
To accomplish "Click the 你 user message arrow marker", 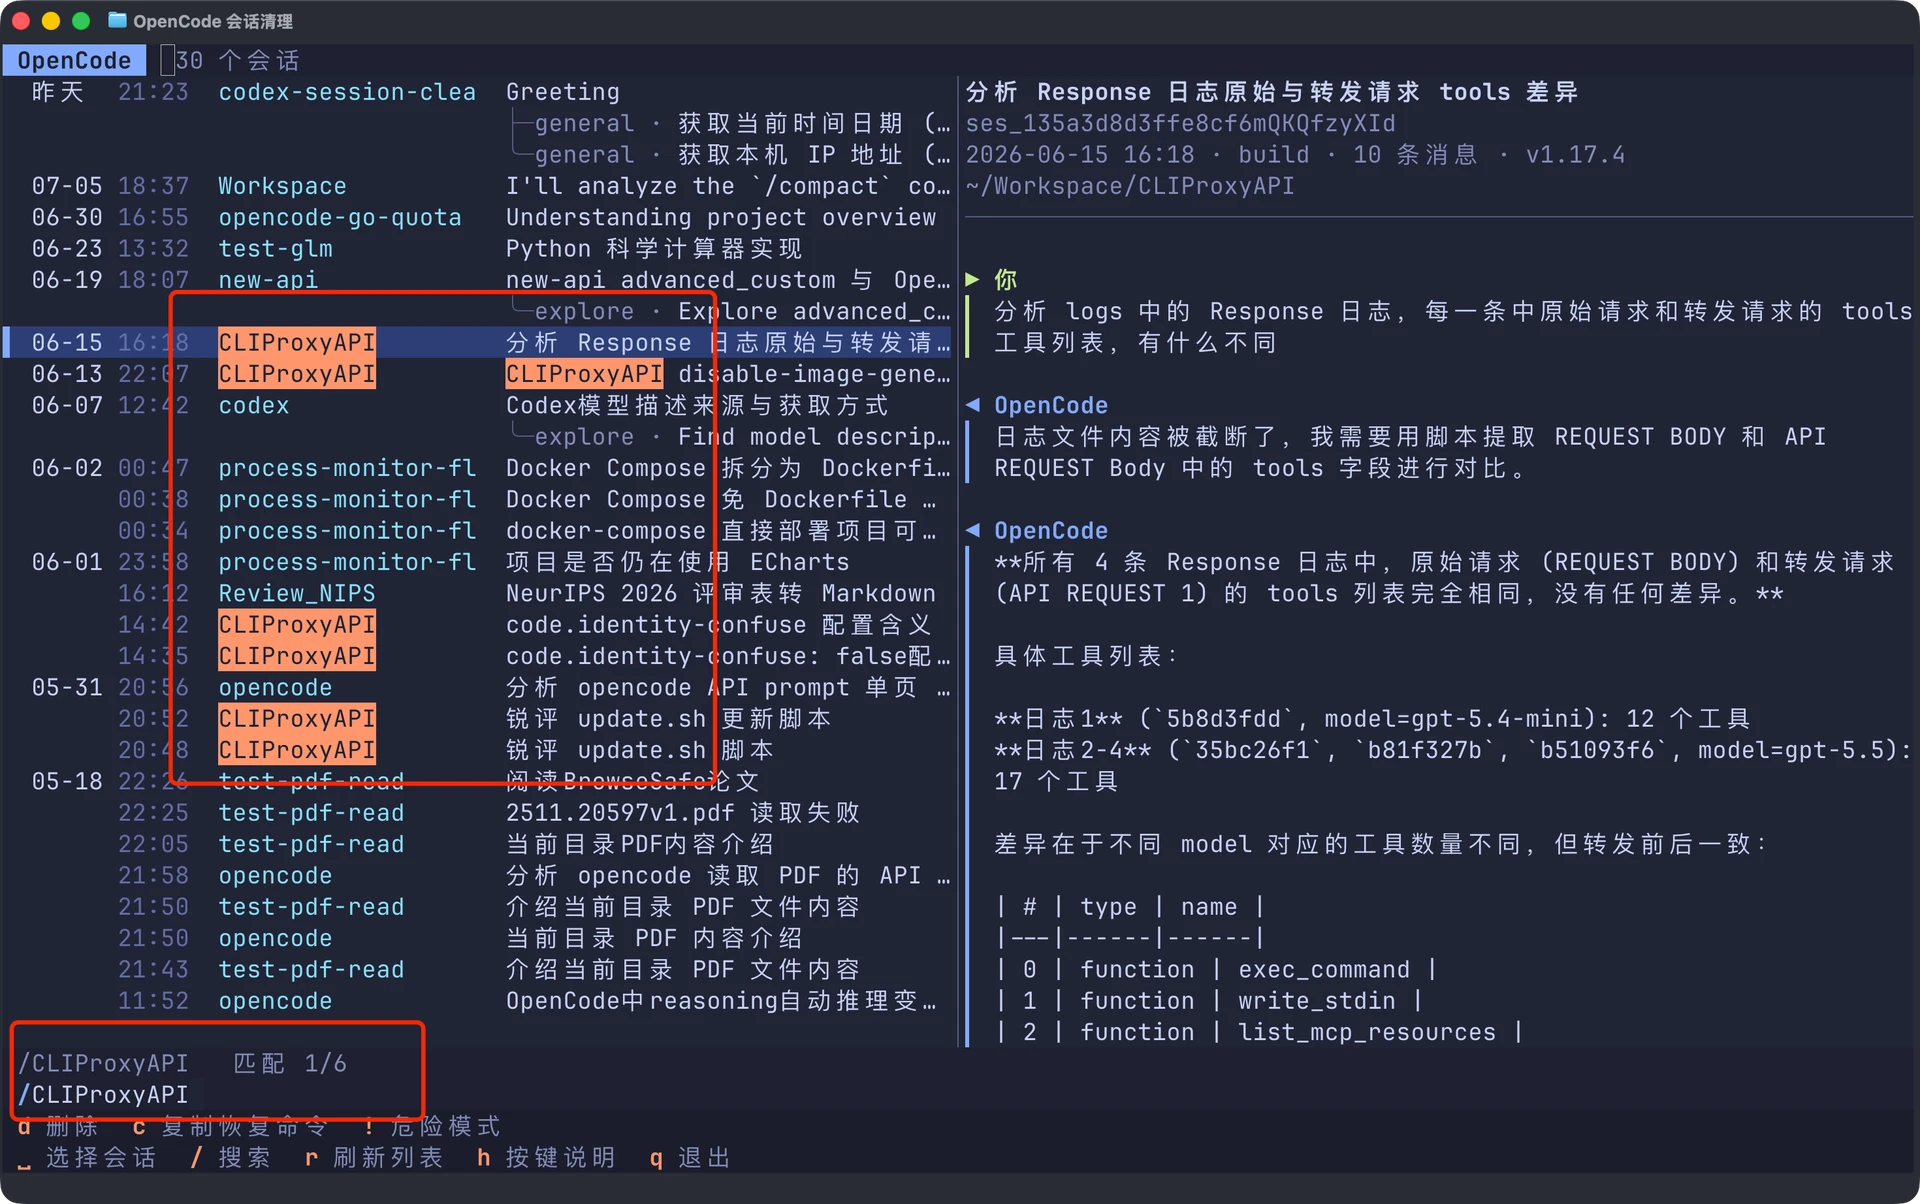I will 972,279.
